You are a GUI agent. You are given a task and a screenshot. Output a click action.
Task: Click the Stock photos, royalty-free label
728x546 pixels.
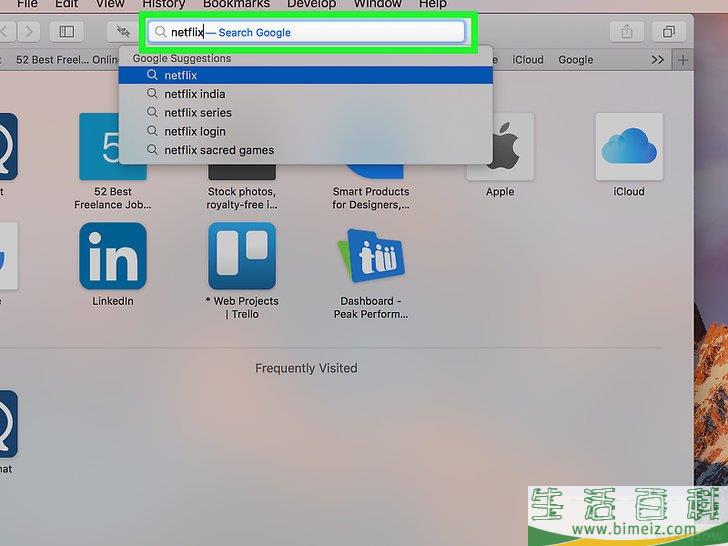[242, 198]
